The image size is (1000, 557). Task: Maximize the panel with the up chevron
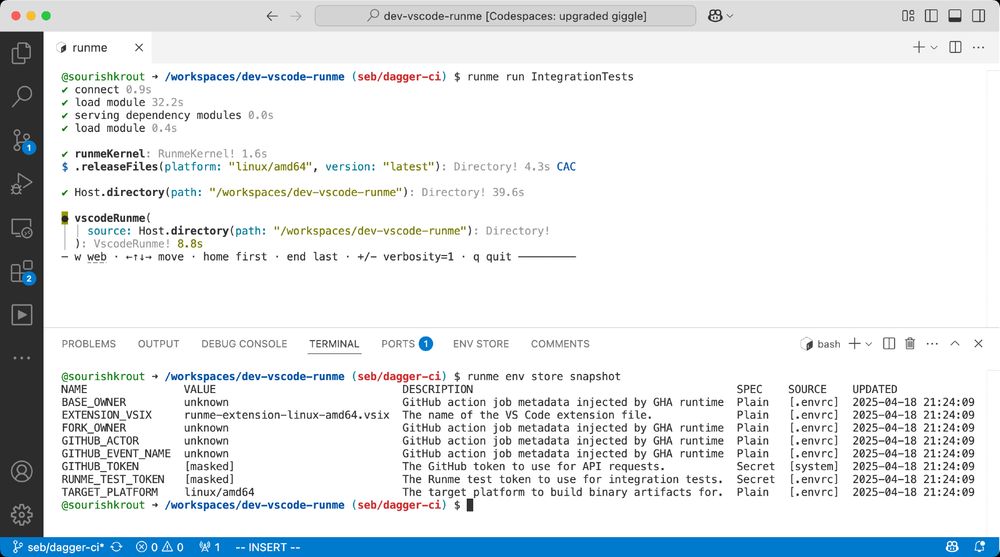click(955, 343)
